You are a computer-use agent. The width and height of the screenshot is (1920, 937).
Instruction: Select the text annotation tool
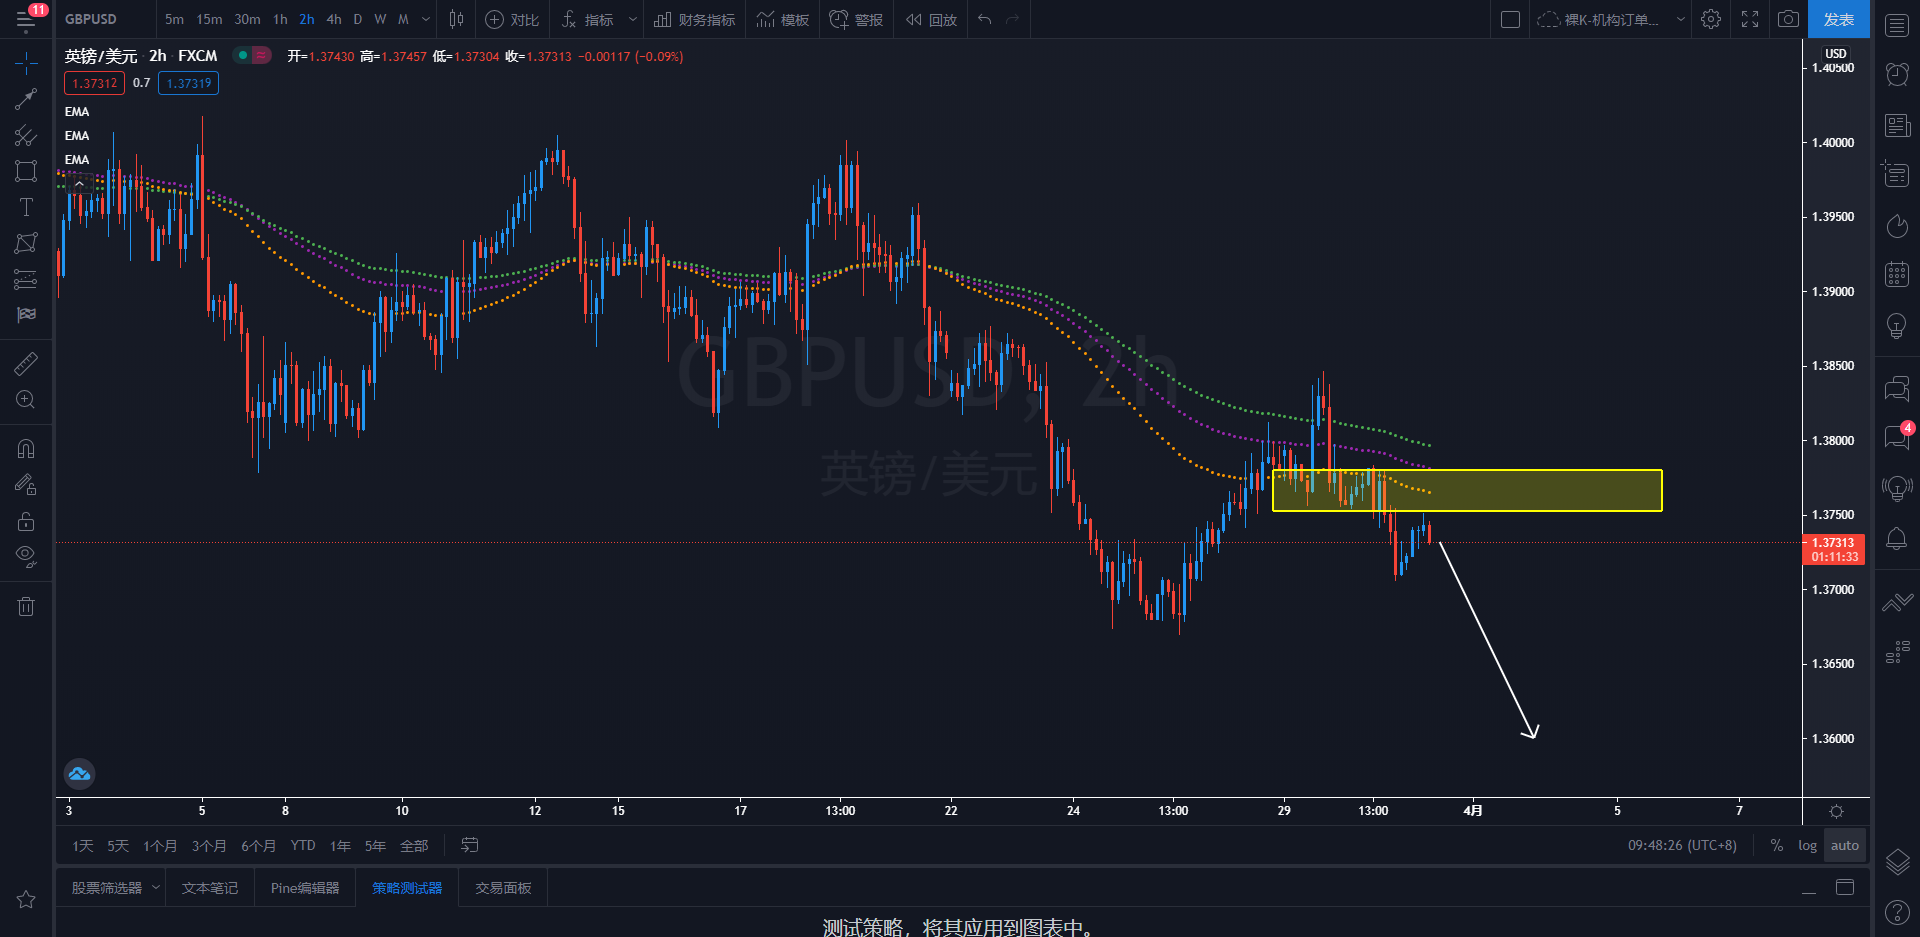(x=26, y=207)
